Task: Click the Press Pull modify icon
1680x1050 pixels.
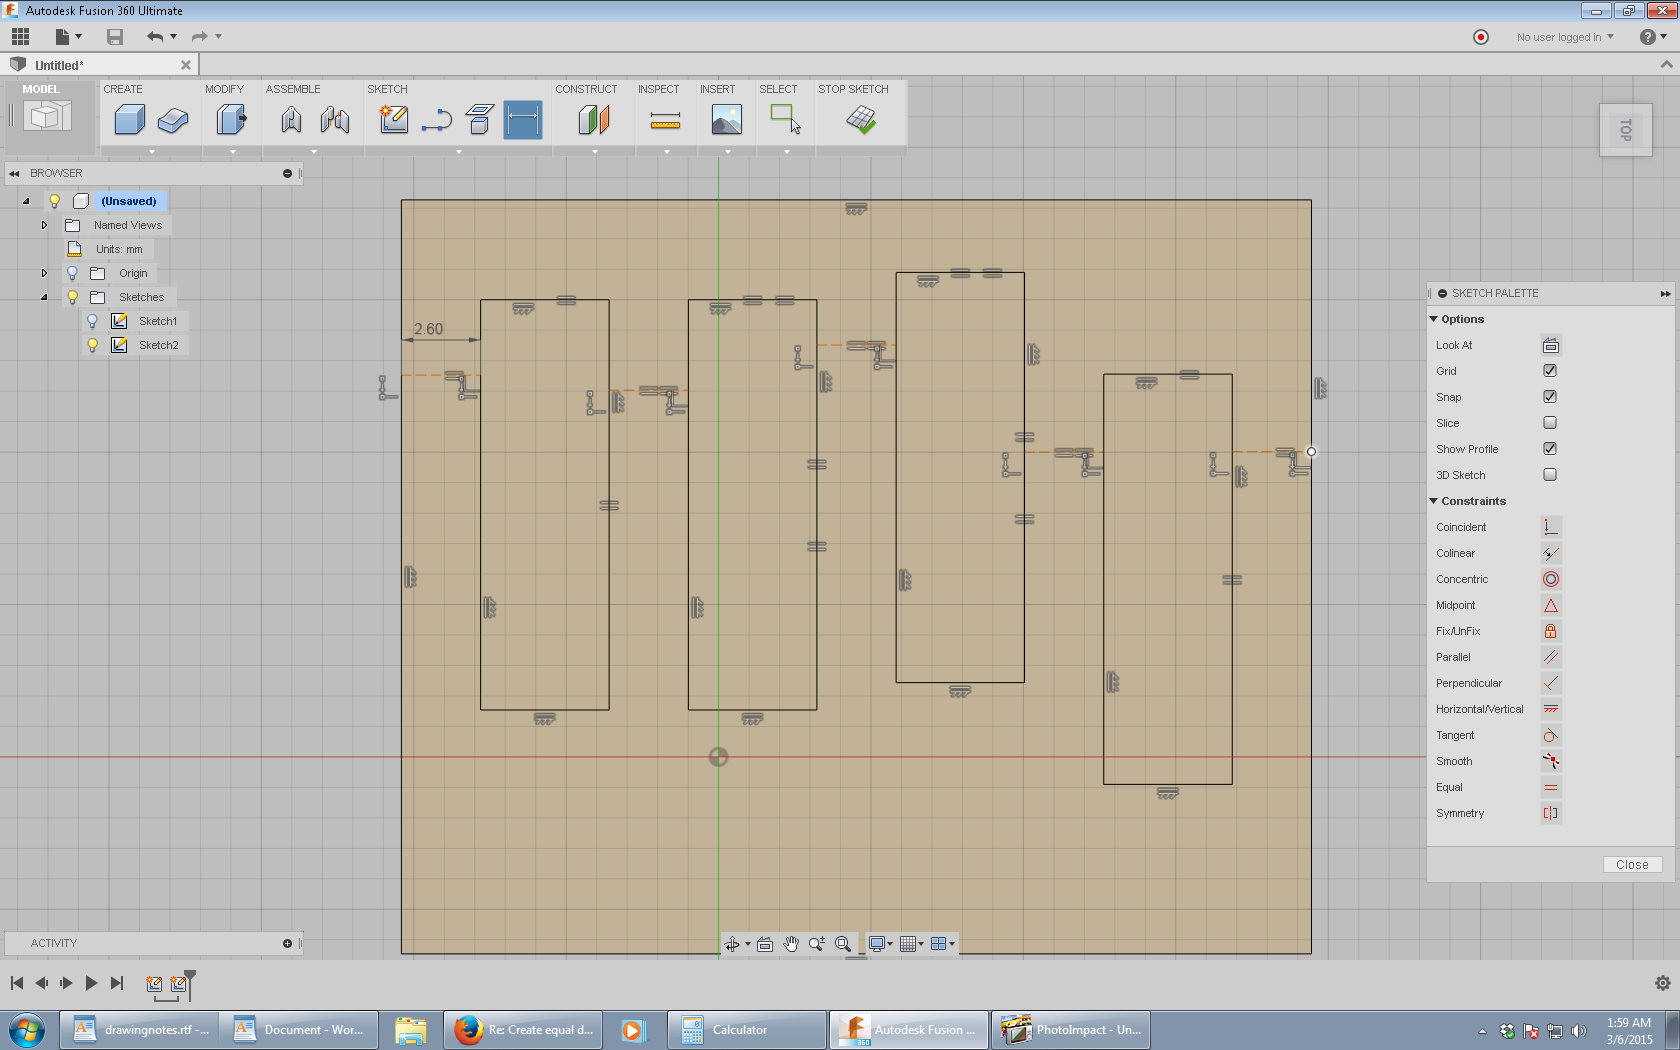Action: [231, 120]
